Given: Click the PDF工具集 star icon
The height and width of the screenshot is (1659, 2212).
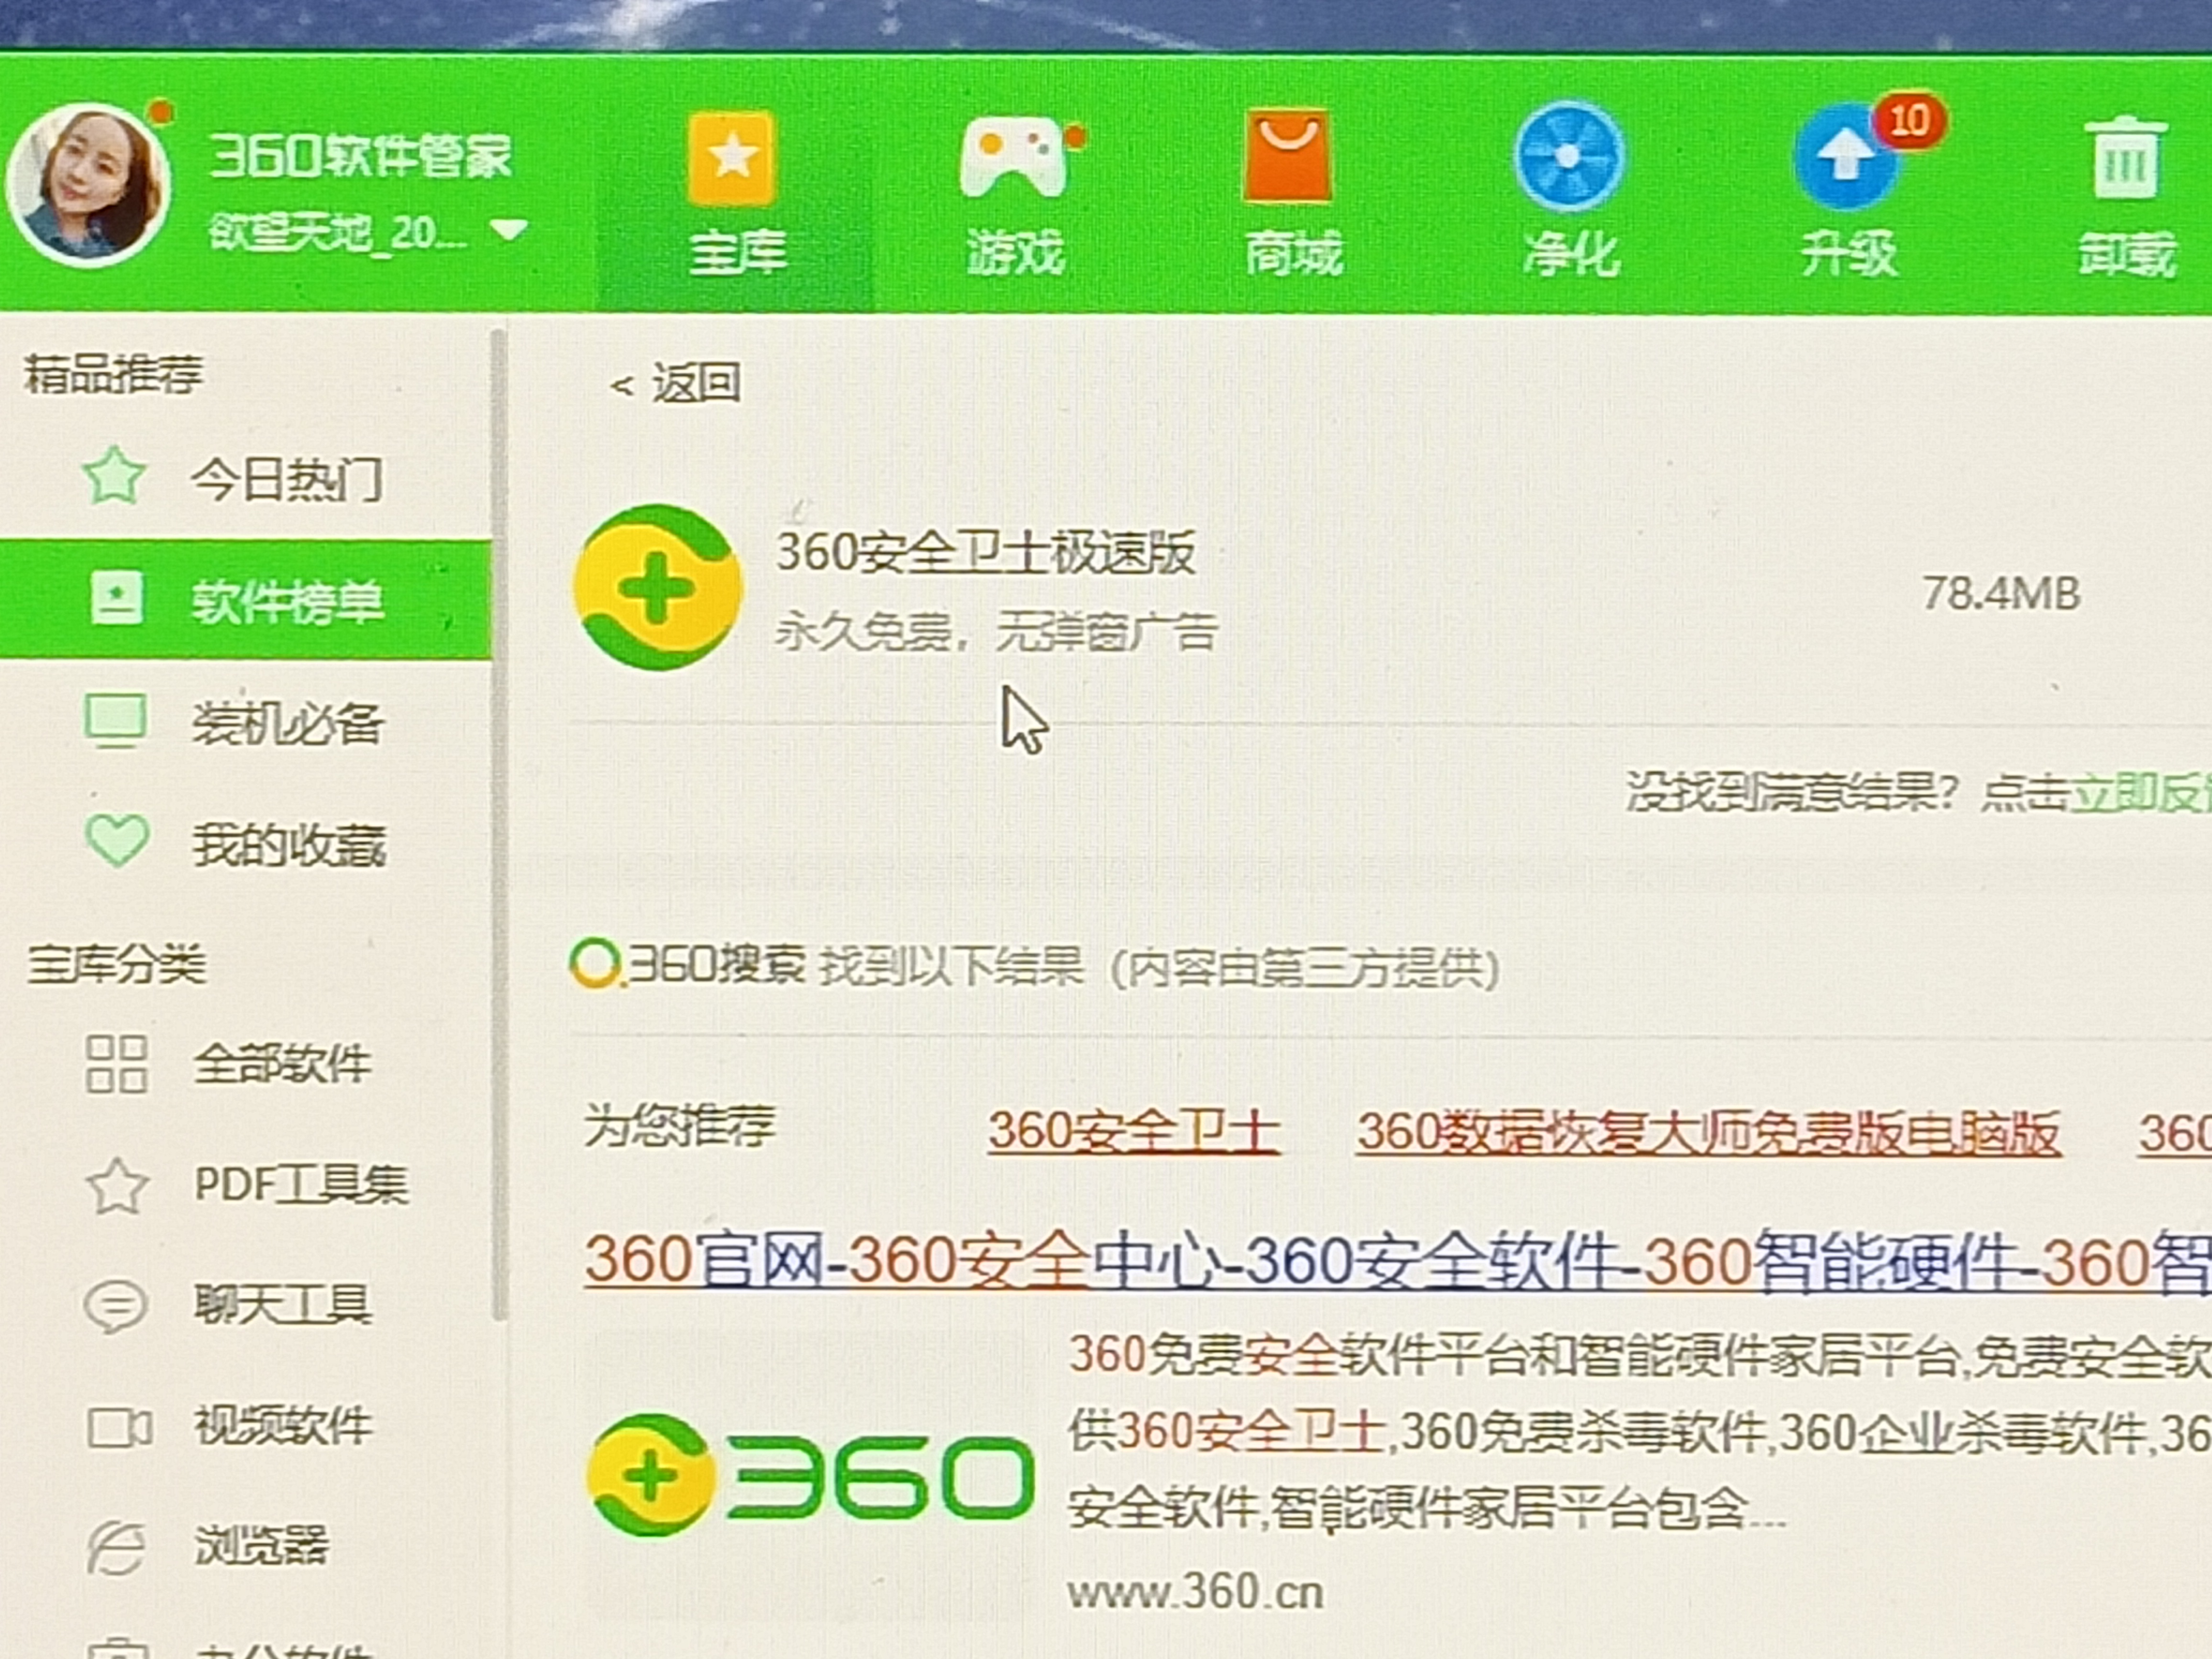Looking at the screenshot, I should click(118, 1186).
